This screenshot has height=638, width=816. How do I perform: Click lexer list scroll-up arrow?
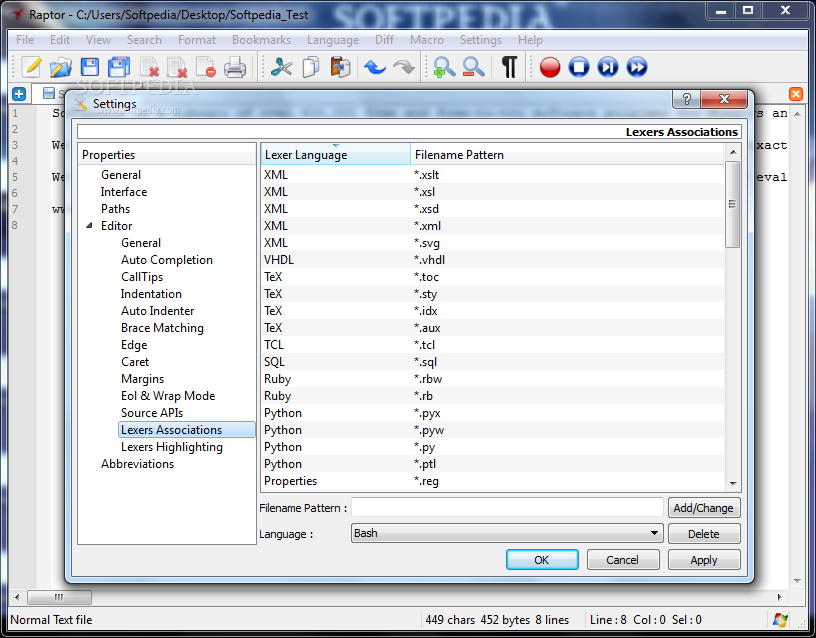click(733, 152)
